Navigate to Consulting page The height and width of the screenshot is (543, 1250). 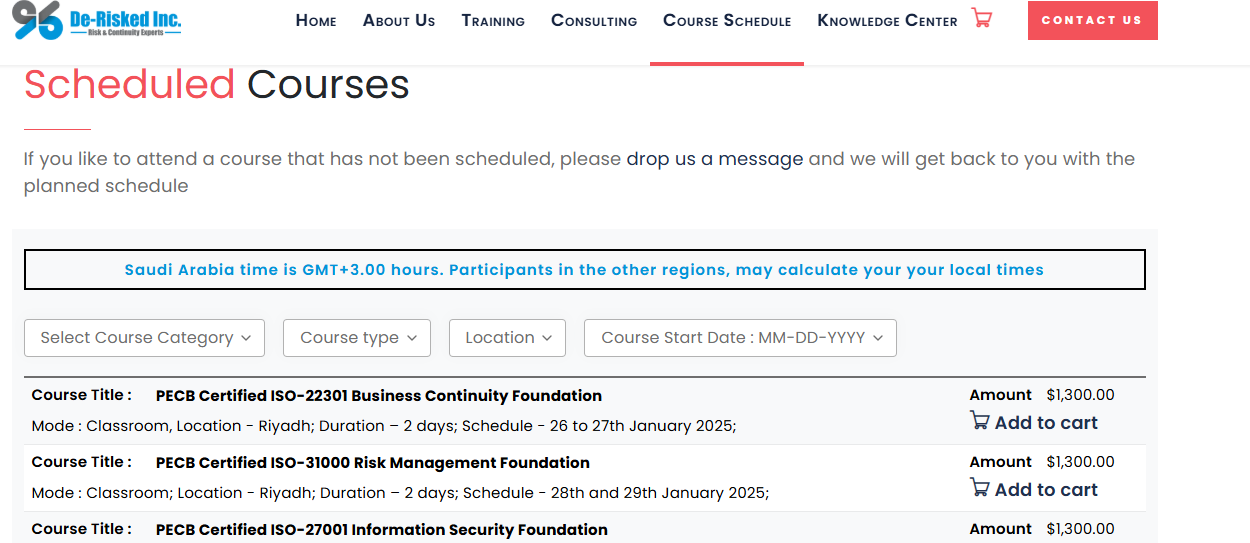click(594, 20)
